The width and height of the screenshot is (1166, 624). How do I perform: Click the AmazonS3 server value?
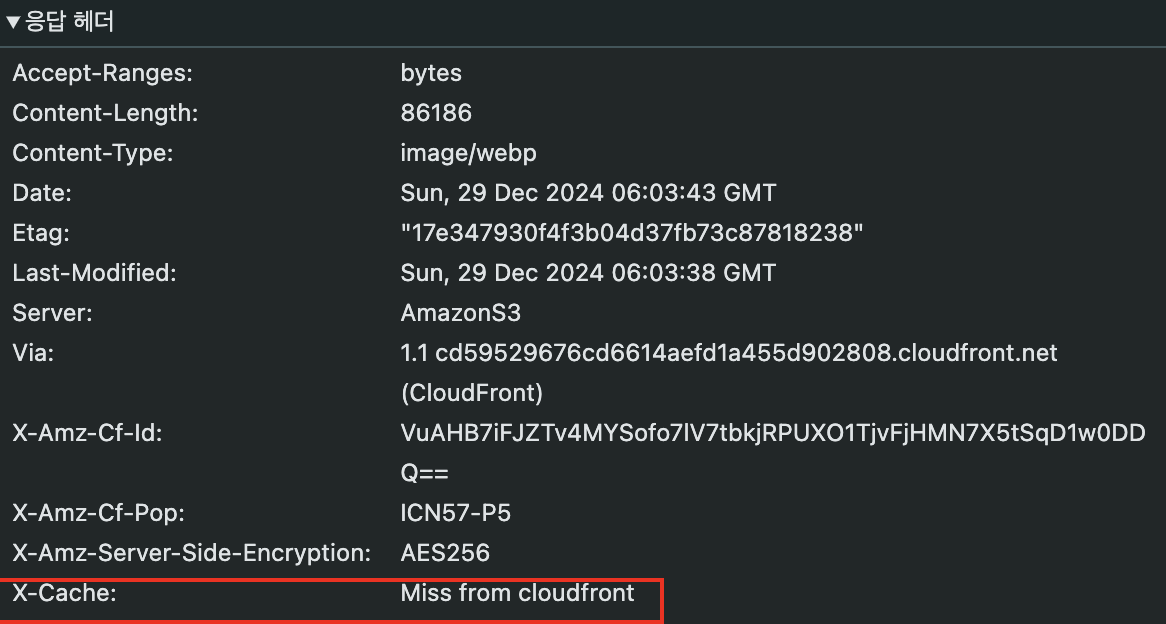(460, 313)
